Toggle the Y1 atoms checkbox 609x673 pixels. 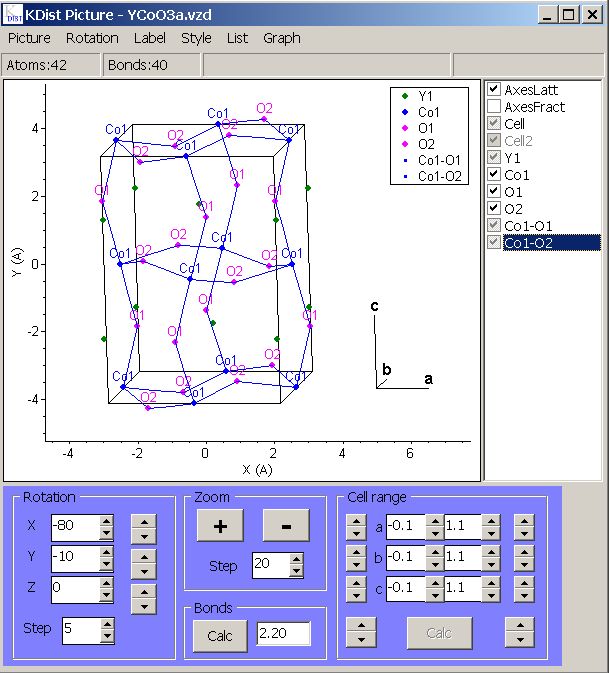pos(494,157)
